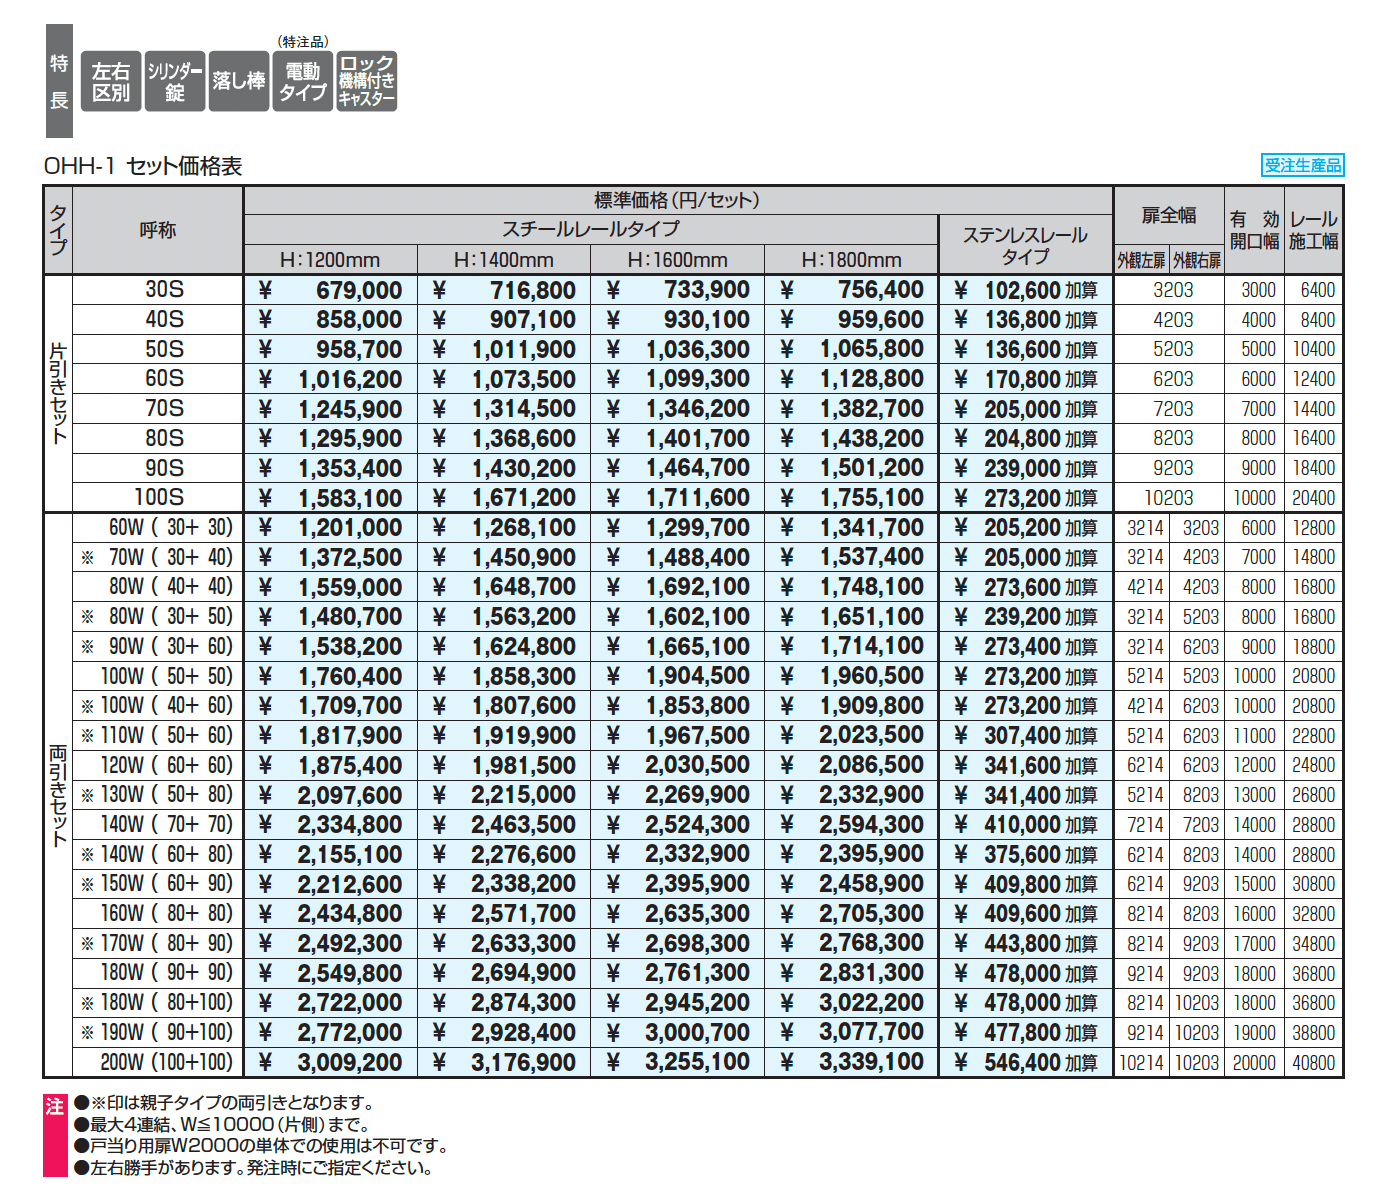Viewport: 1388px width, 1198px height.
Task: Click the ステンレスレールタイプ column header
Action: 1025,245
